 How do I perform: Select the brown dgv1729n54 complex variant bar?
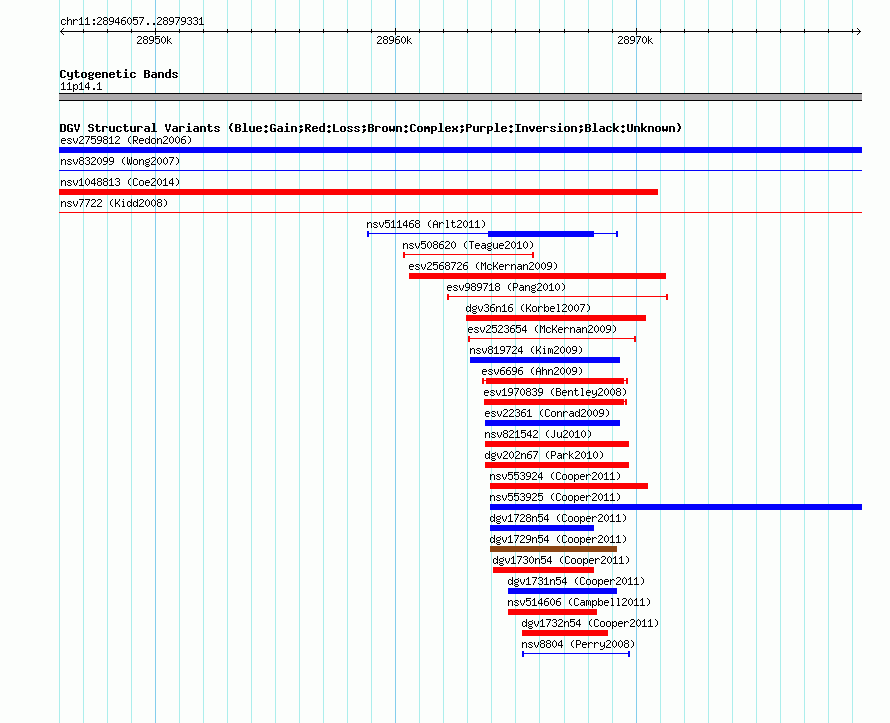[553, 549]
